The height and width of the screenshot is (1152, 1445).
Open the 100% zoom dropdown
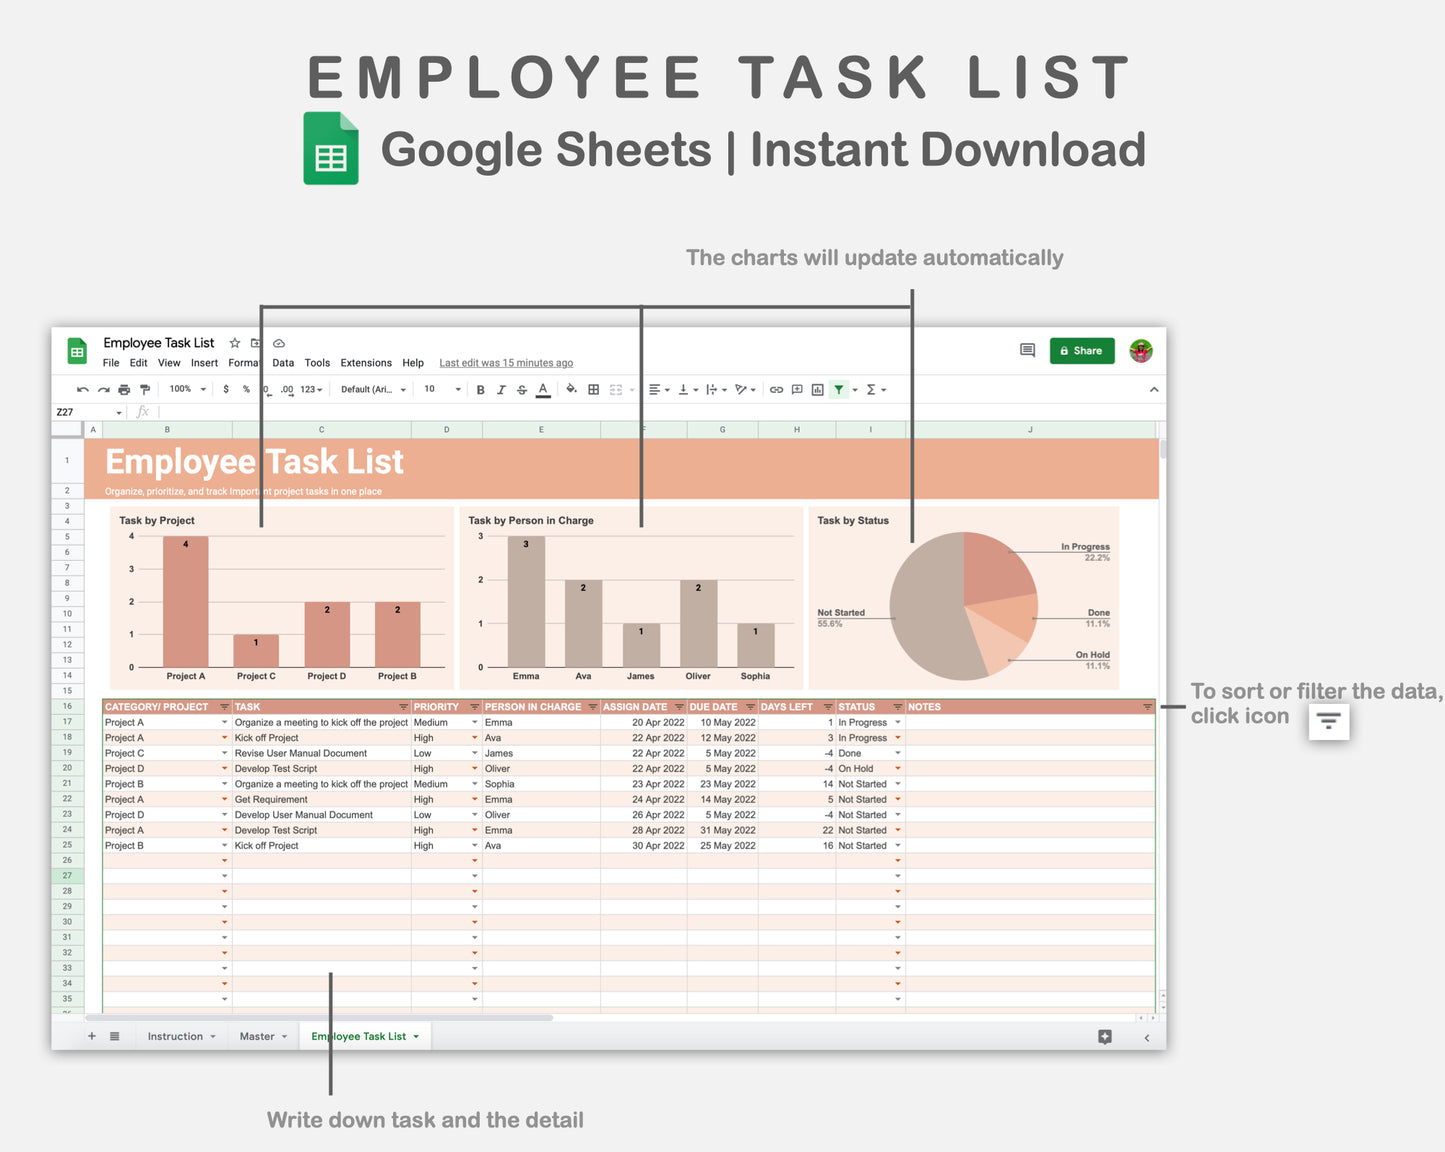(187, 389)
